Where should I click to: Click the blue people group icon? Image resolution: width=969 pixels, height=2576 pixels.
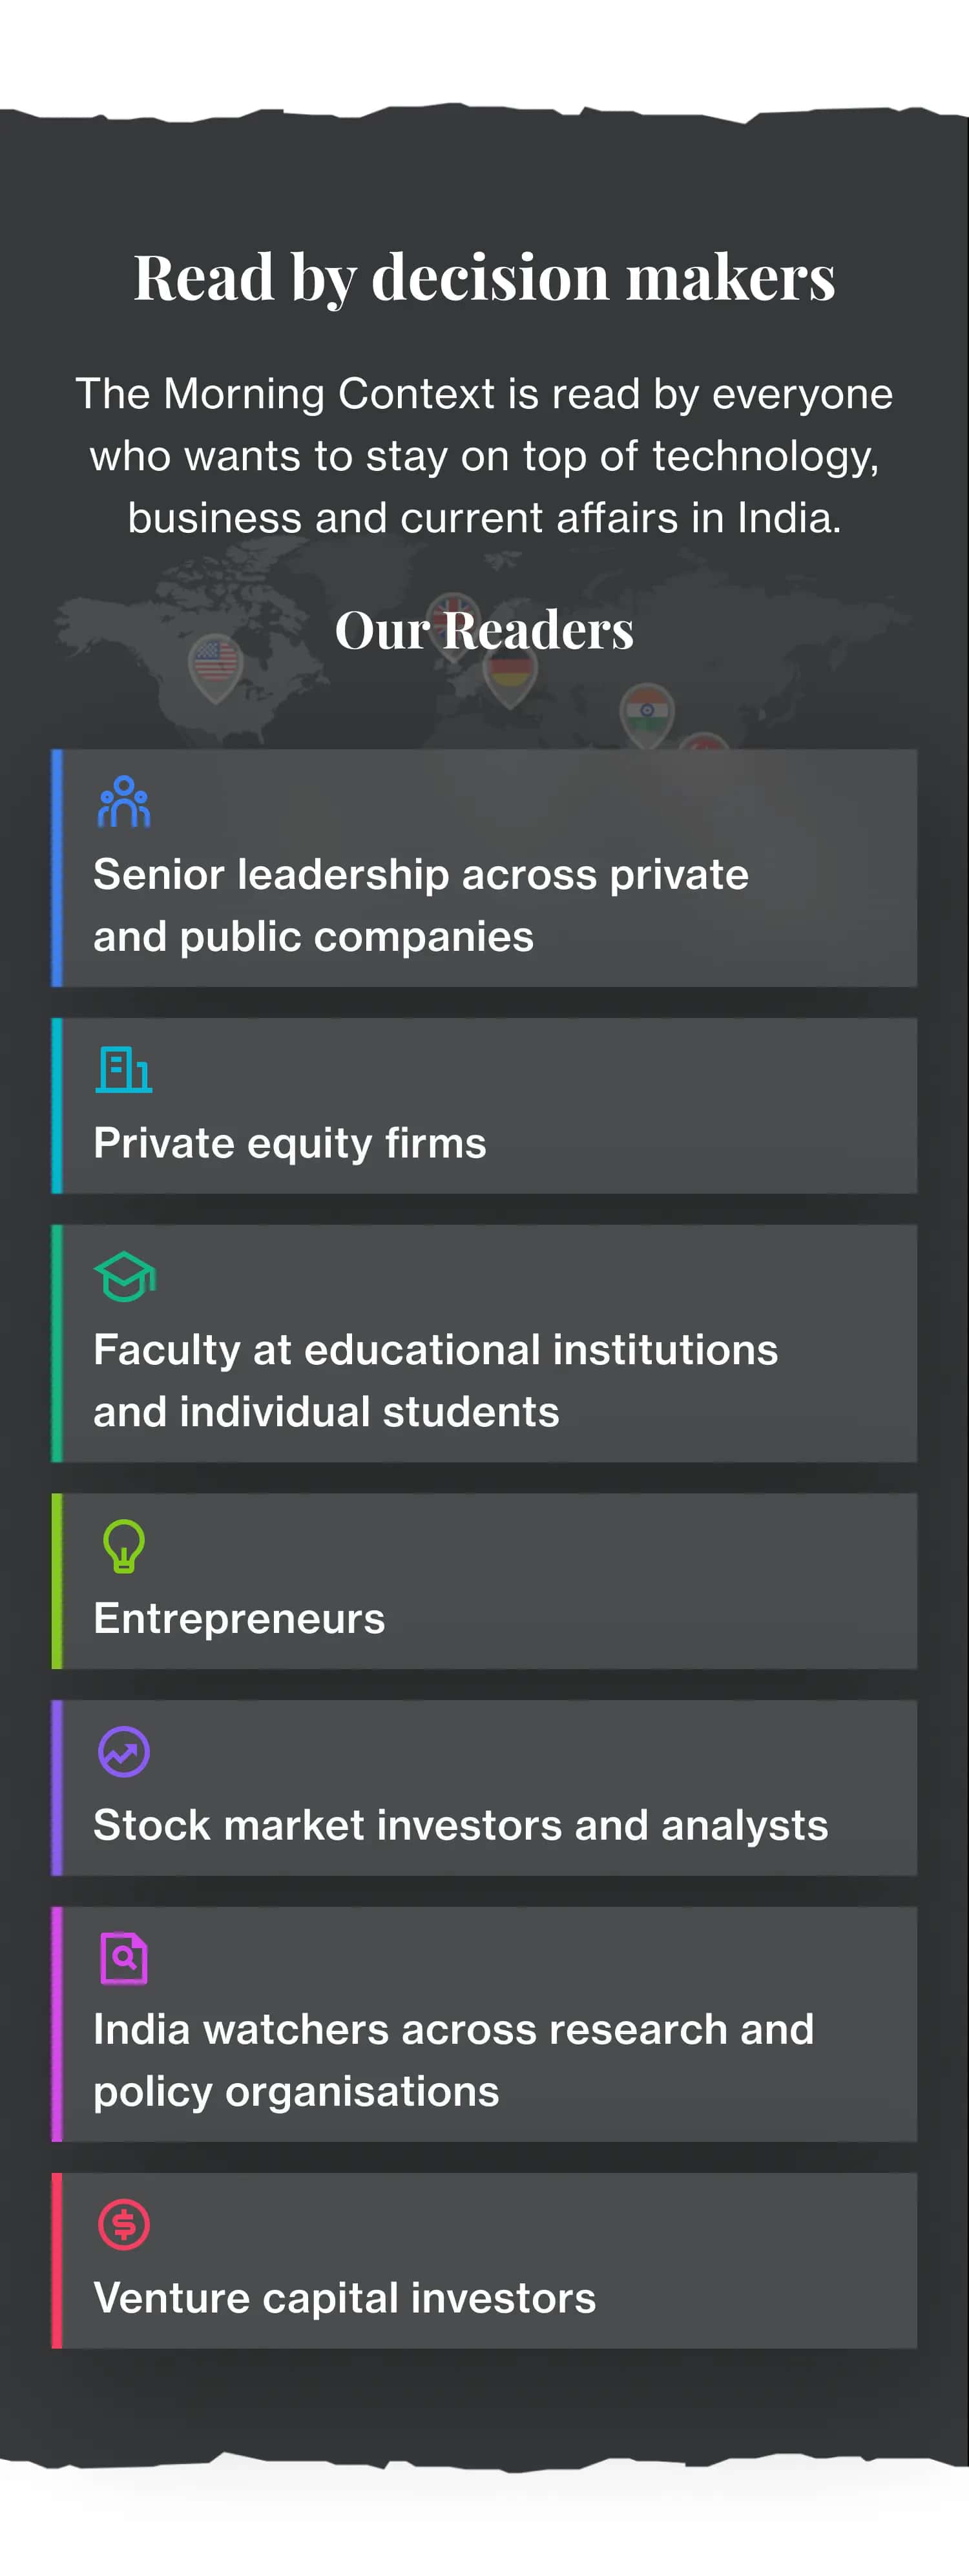tap(124, 802)
